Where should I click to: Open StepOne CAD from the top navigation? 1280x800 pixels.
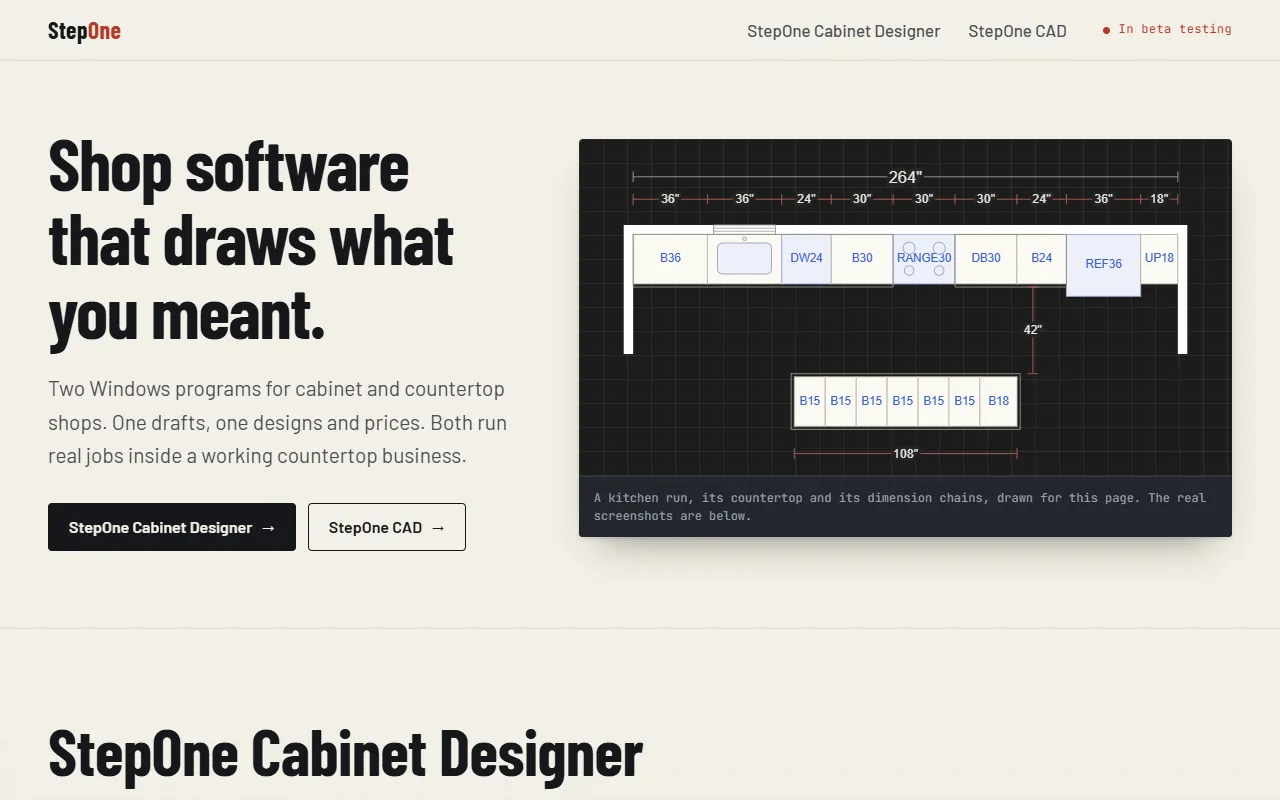pos(1017,31)
